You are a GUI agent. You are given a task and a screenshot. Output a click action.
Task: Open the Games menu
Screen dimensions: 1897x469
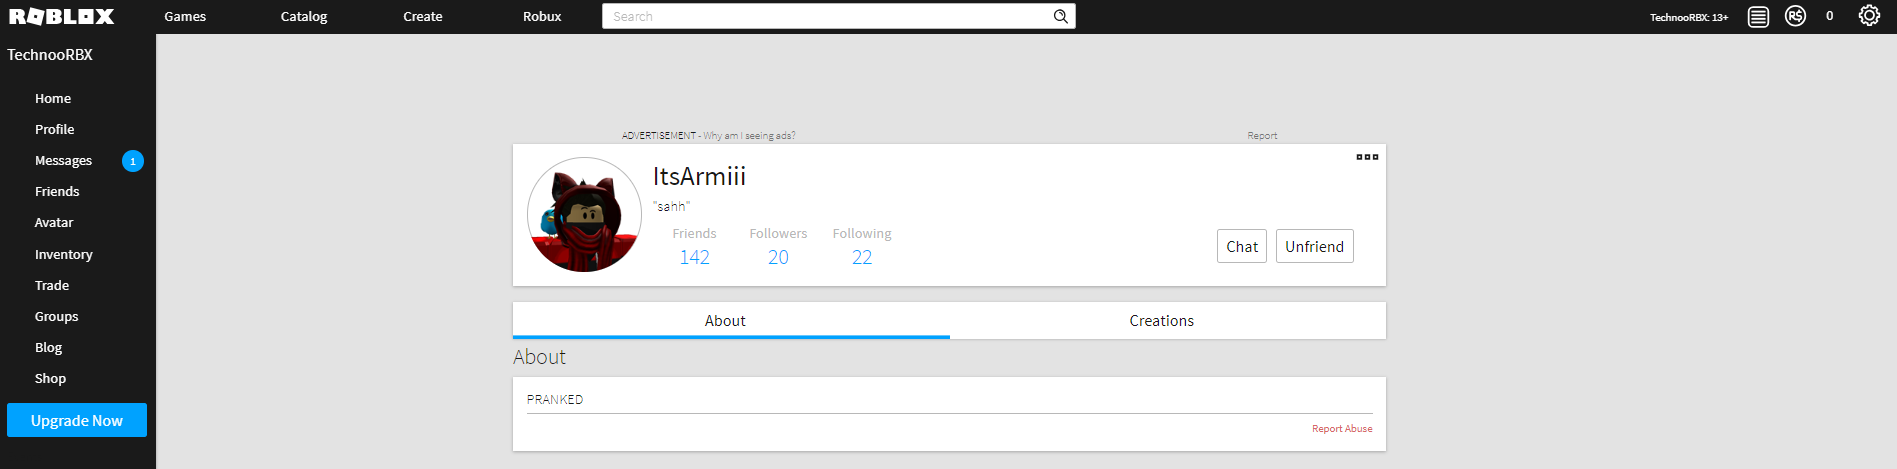185,16
